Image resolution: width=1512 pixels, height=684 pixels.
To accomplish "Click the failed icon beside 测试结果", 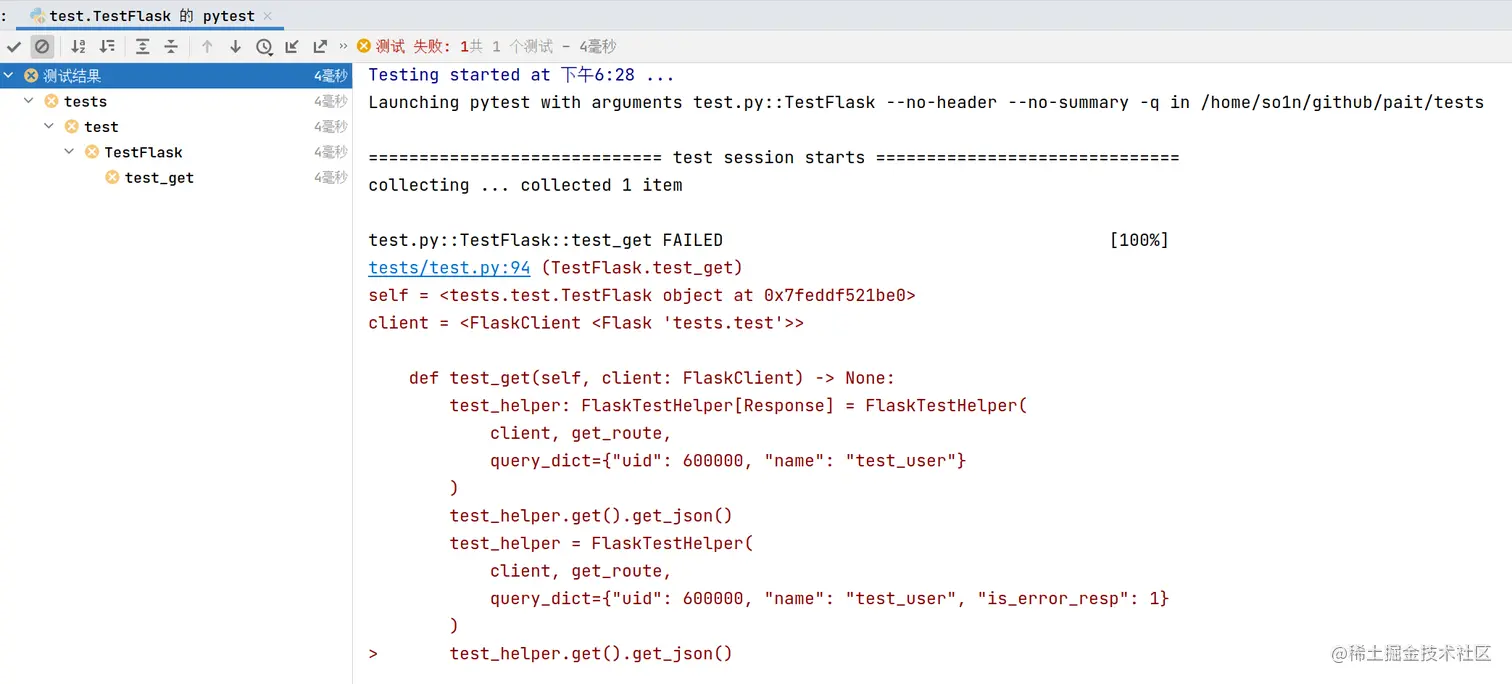I will [x=31, y=76].
